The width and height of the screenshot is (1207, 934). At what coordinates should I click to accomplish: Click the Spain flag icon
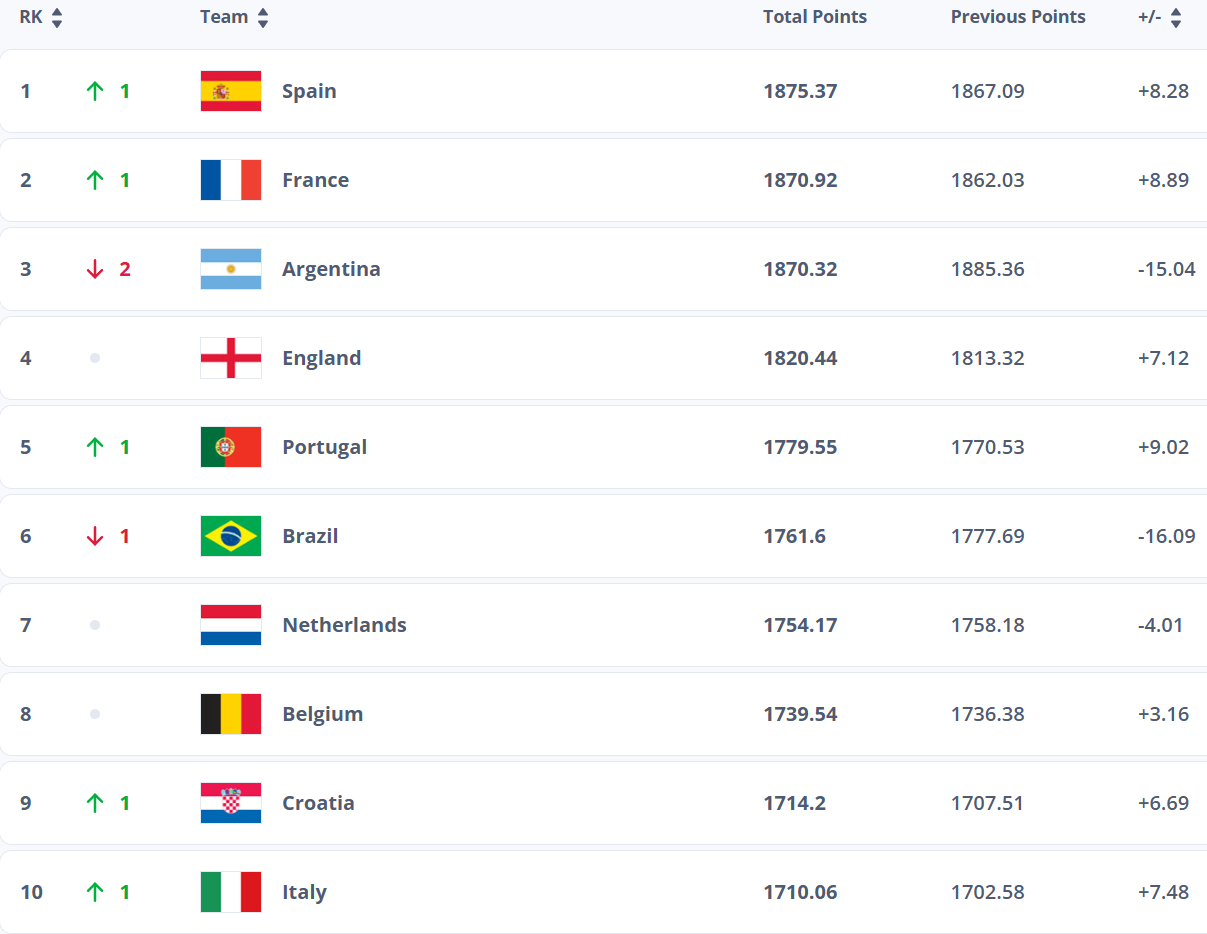(x=231, y=91)
